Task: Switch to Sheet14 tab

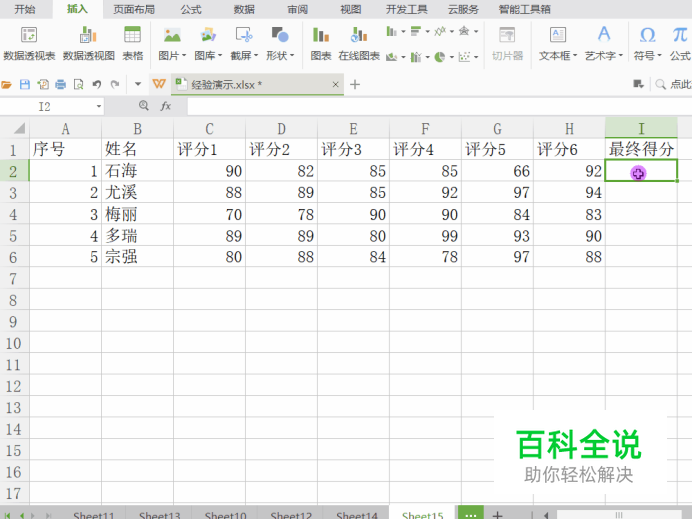Action: pyautogui.click(x=357, y=515)
